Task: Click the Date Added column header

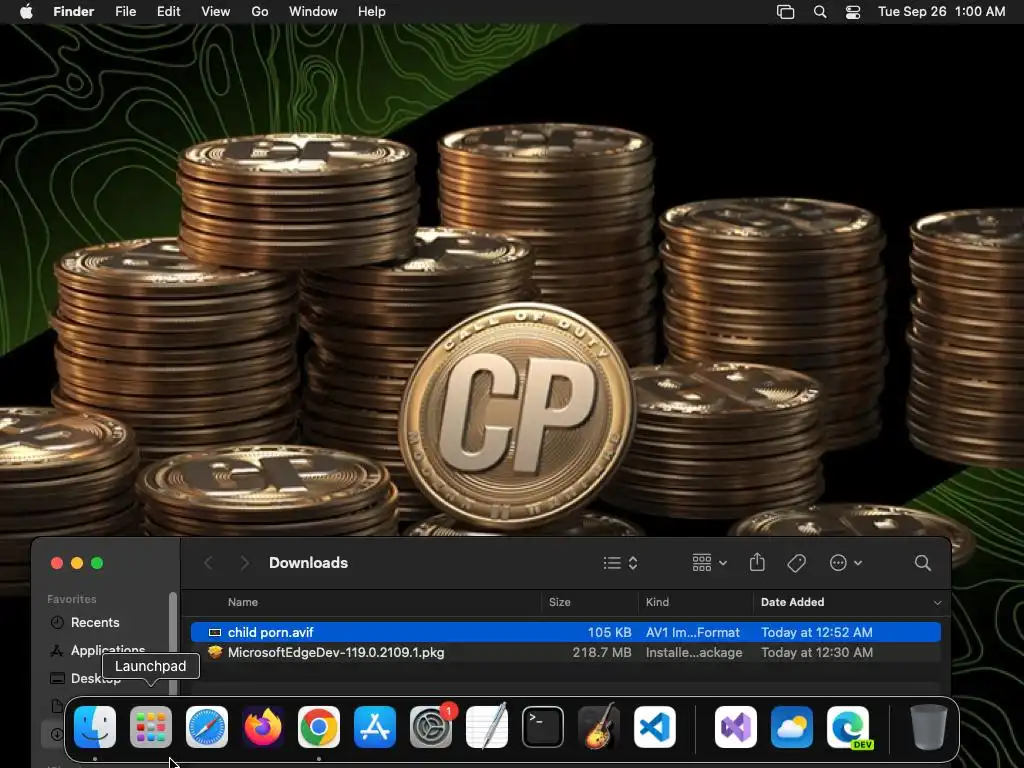Action: click(x=792, y=602)
